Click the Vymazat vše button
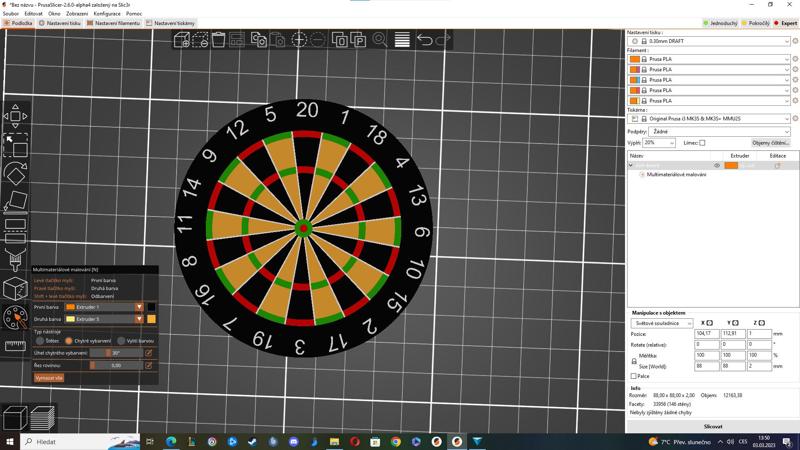Screen dimensions: 800x450 (49, 378)
